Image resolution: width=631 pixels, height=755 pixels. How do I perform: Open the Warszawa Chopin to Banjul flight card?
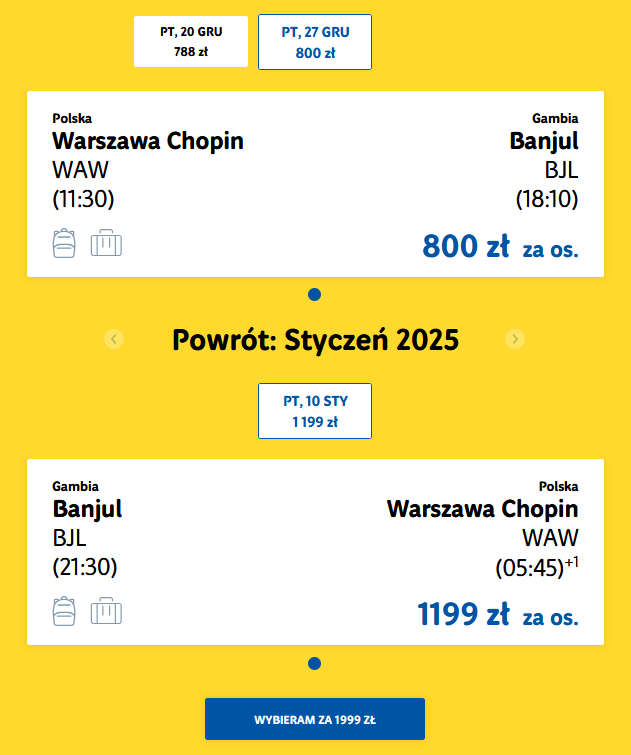316,184
